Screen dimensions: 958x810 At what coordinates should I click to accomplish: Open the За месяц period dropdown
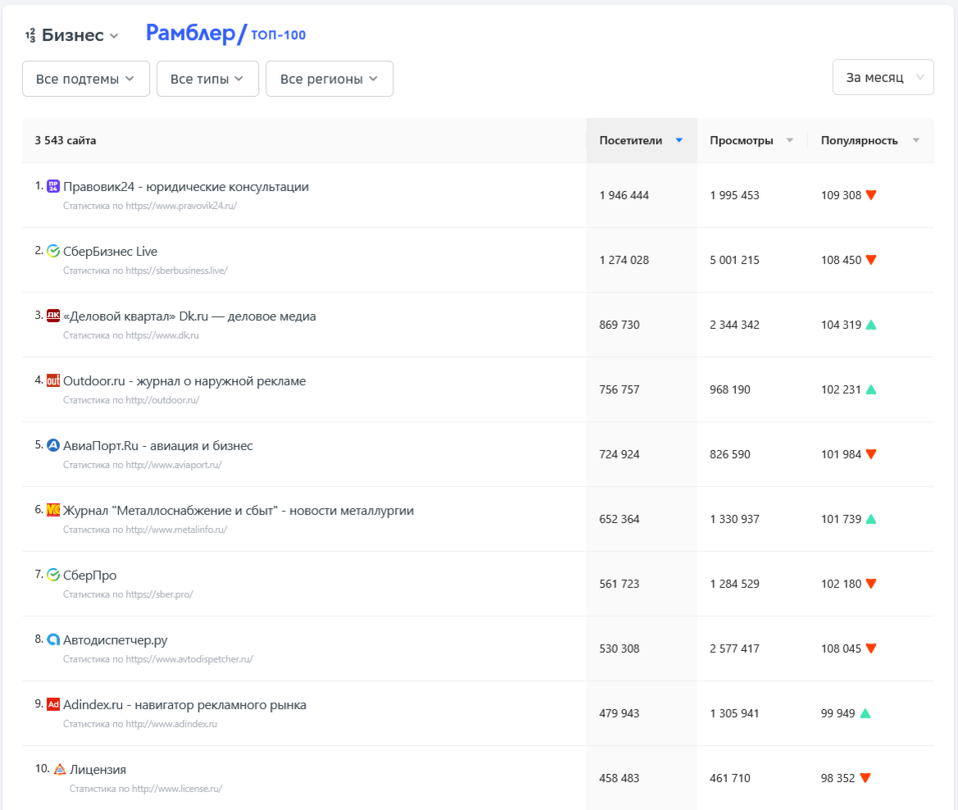(x=883, y=77)
